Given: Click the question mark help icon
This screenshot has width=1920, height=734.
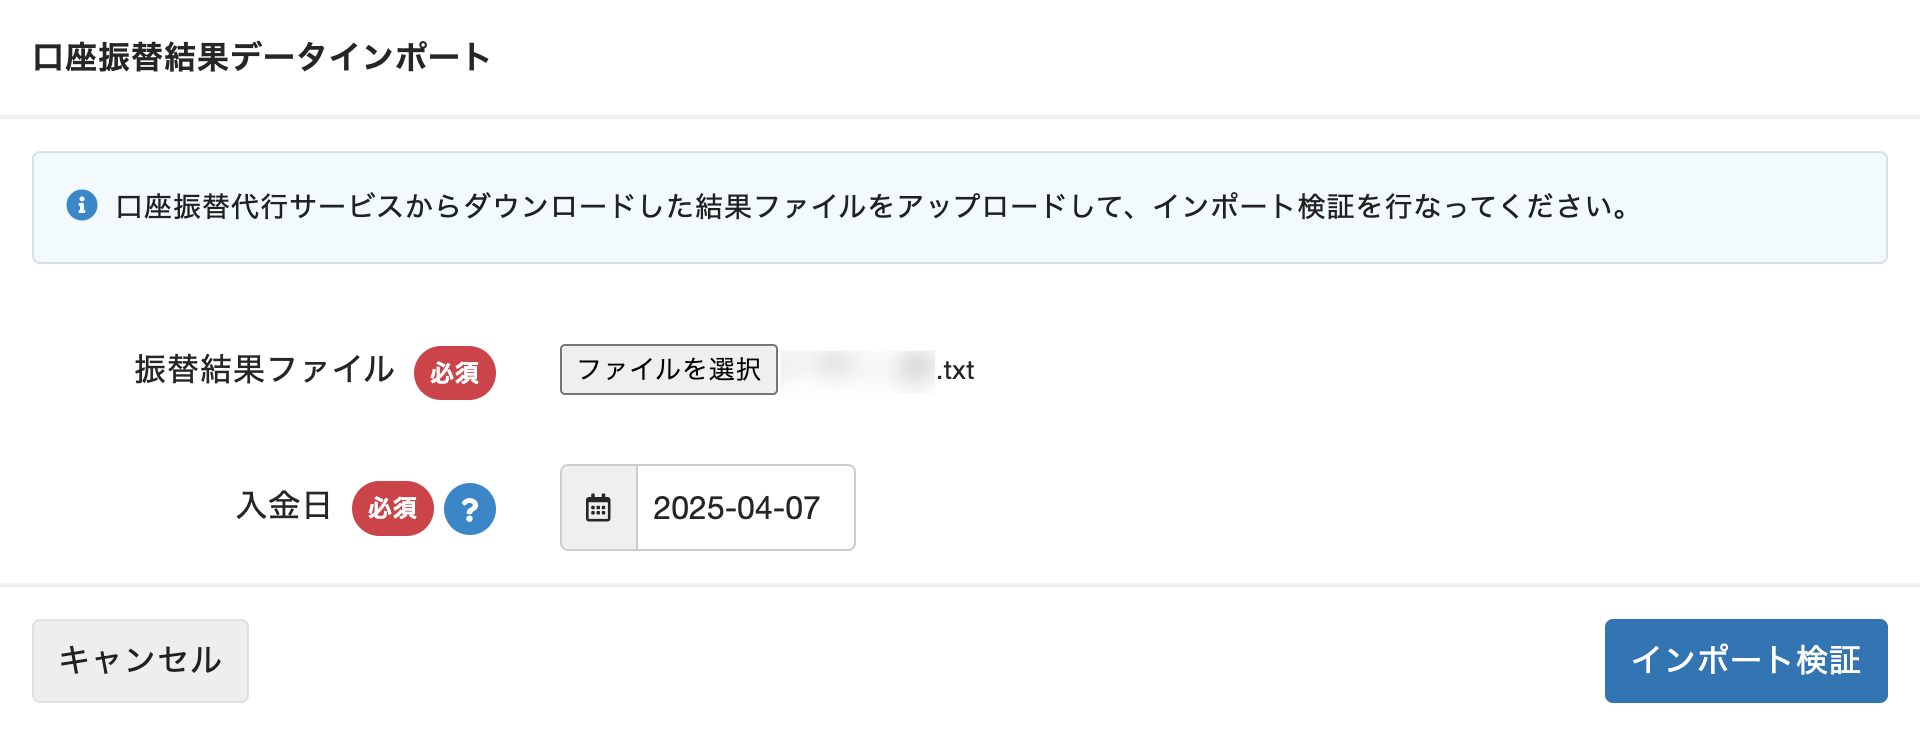Looking at the screenshot, I should (470, 509).
